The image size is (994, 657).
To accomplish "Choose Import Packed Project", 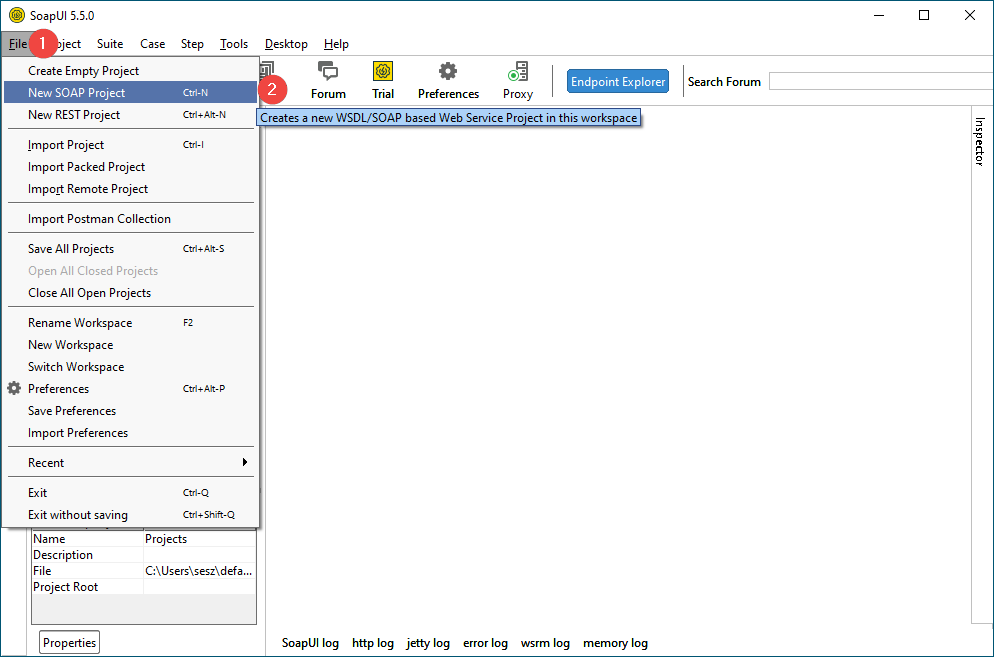I will point(131,167).
